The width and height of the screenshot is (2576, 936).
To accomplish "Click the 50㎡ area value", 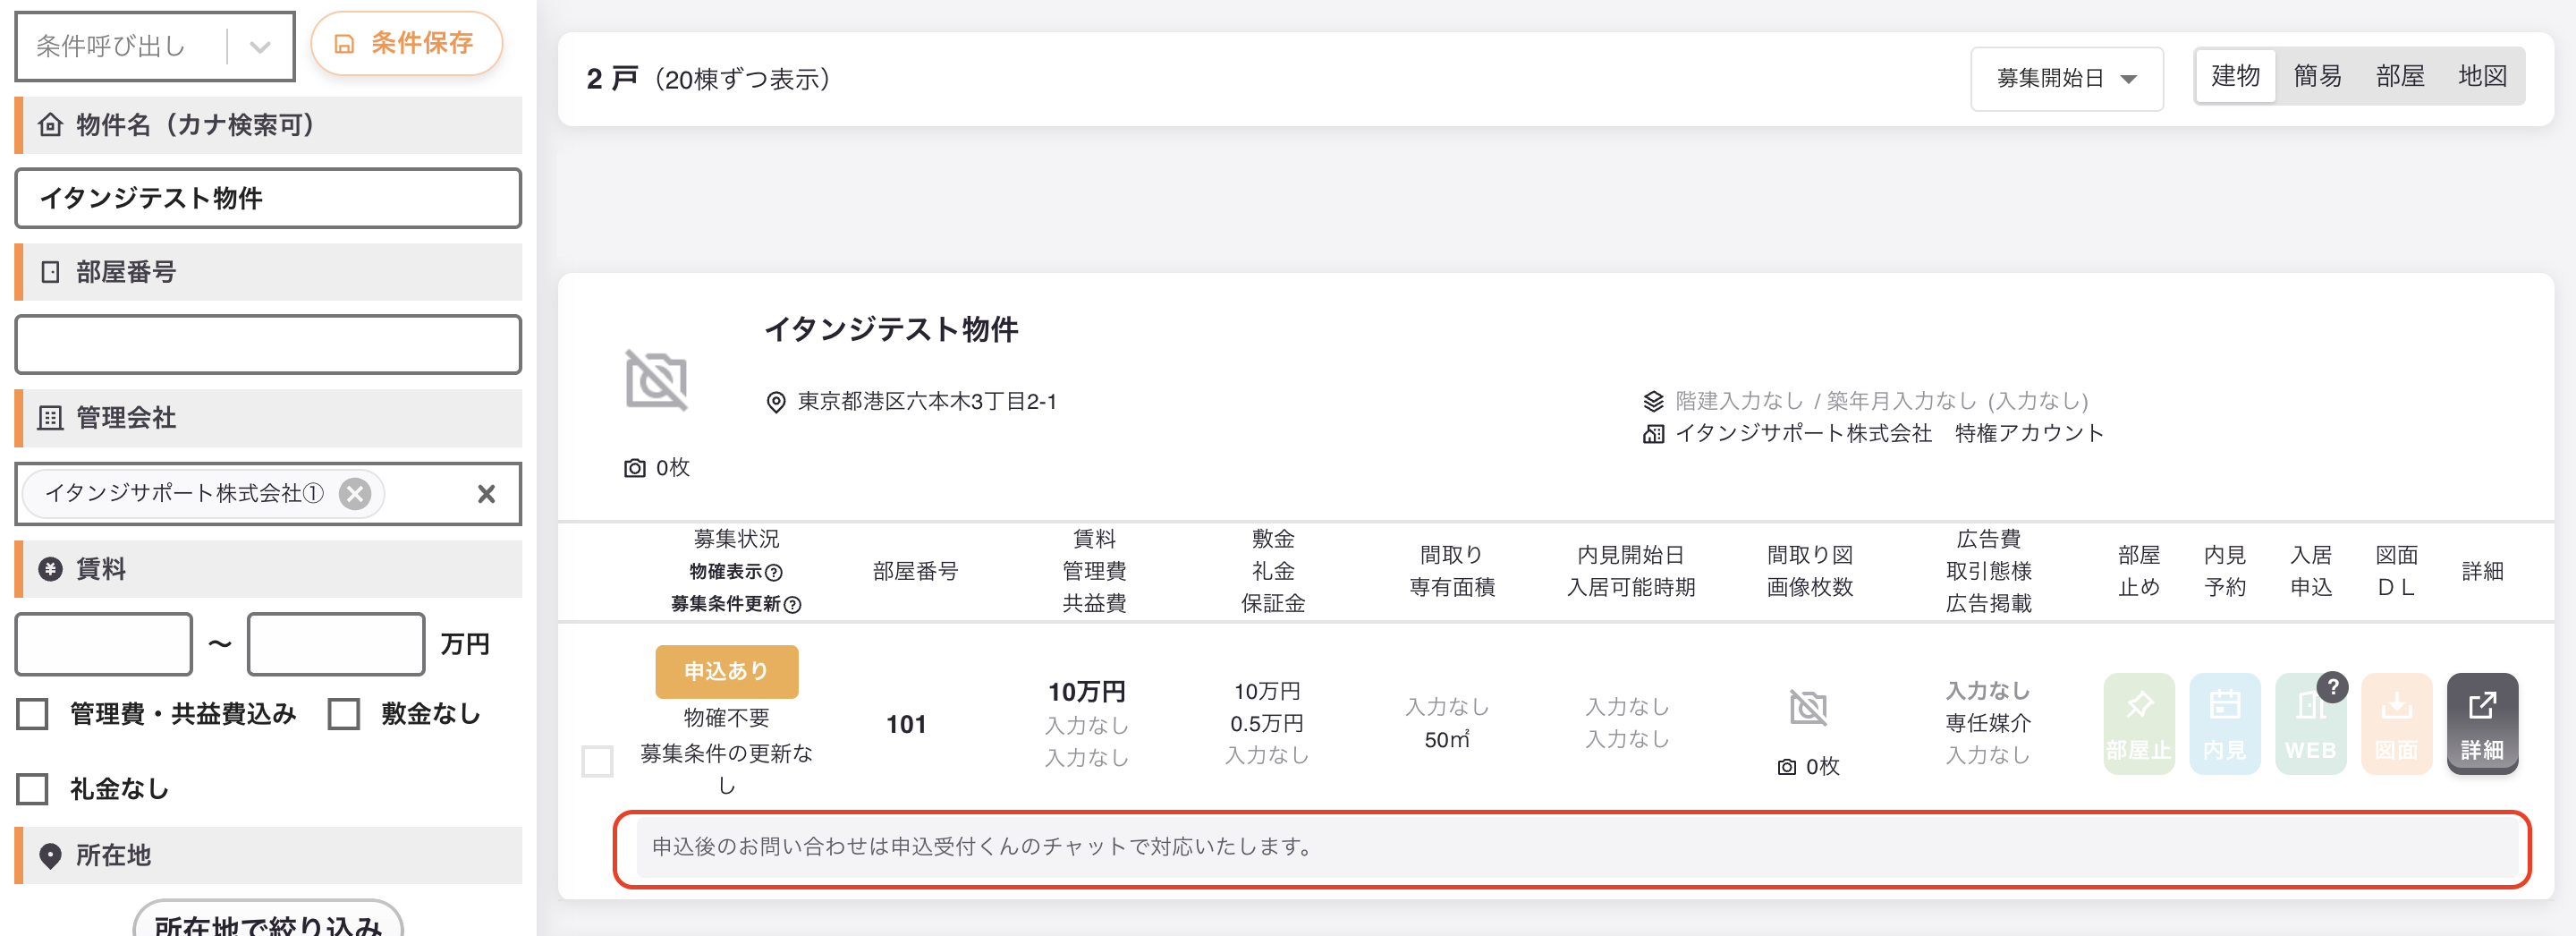I will point(1447,740).
